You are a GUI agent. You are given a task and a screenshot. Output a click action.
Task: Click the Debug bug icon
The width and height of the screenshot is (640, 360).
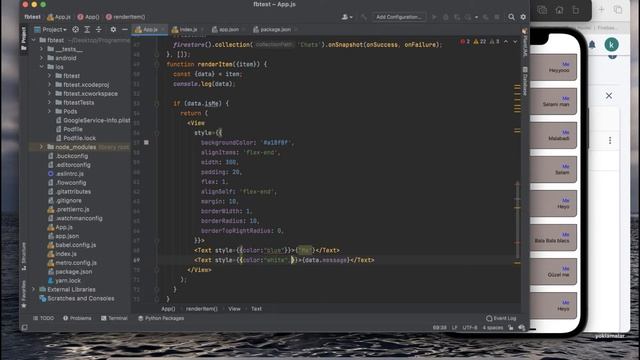coord(445,17)
